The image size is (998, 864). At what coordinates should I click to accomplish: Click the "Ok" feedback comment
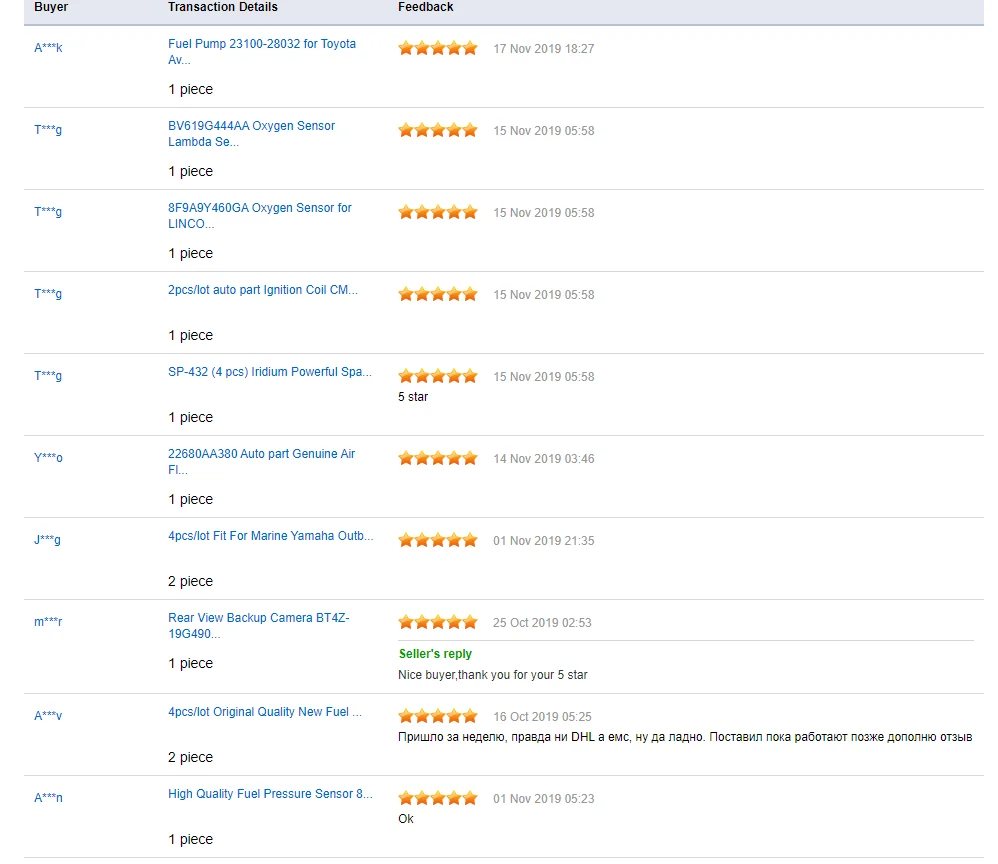(x=406, y=819)
